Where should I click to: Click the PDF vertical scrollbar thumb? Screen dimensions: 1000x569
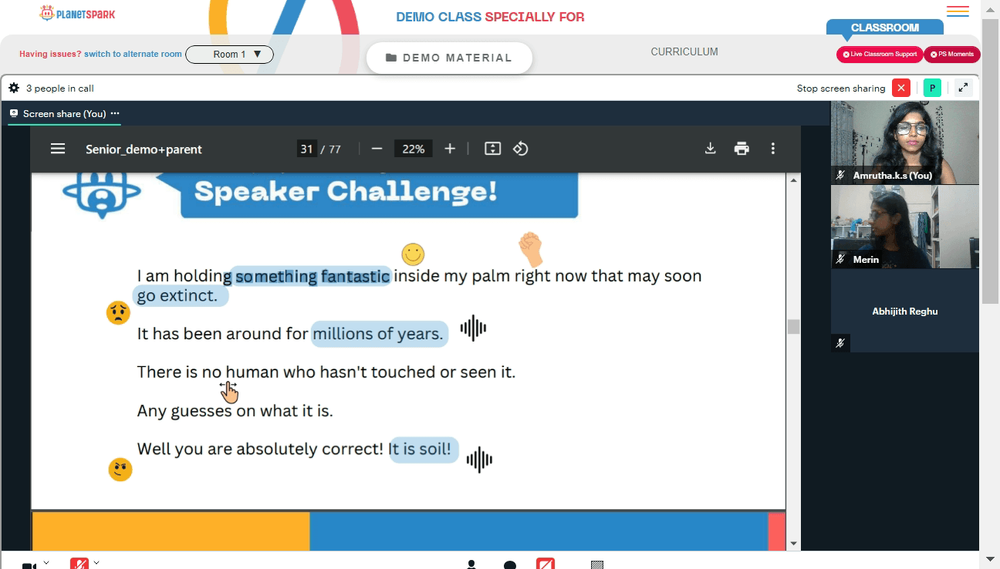point(793,327)
